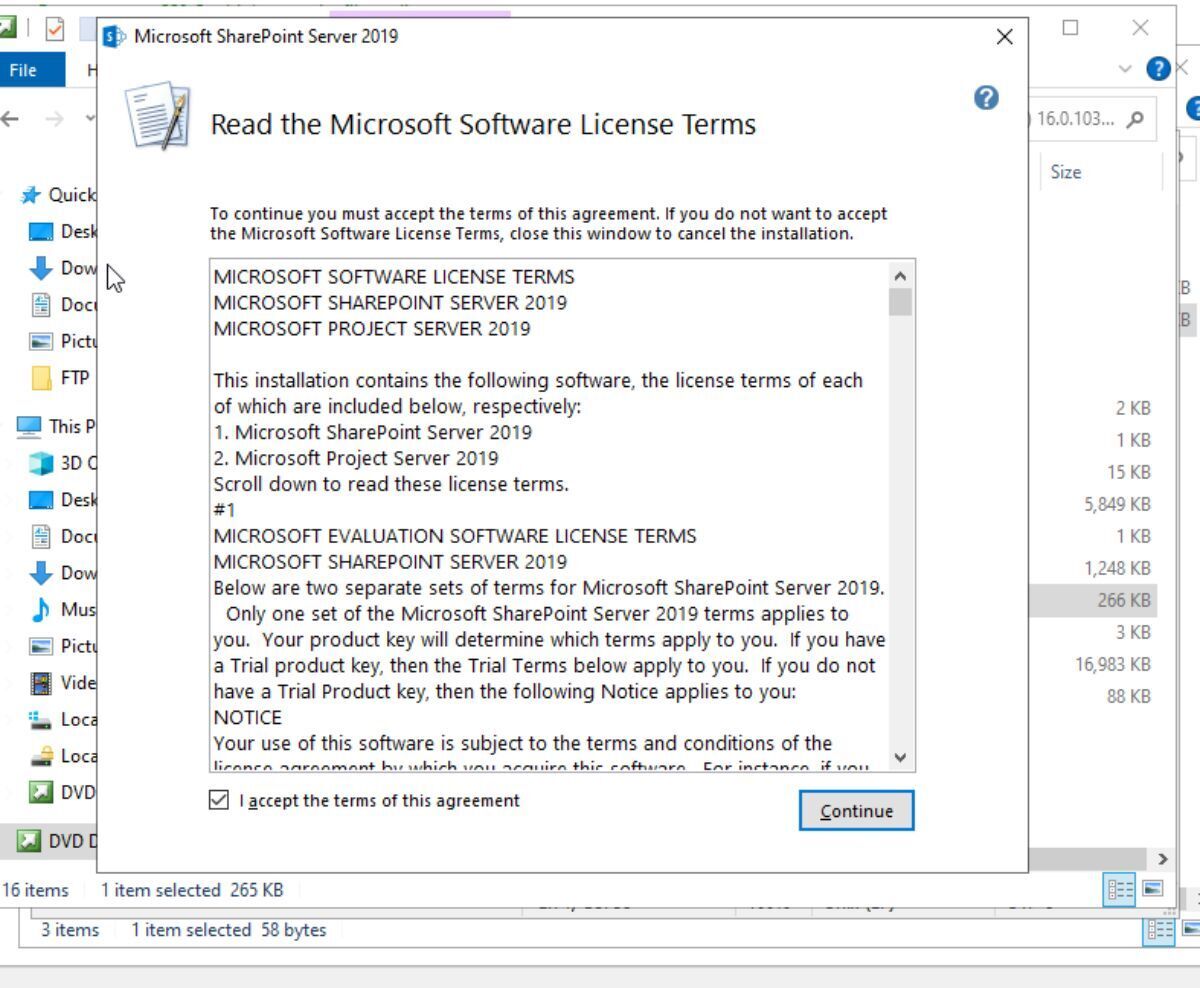This screenshot has height=988, width=1200.
Task: Click horizontal scrollbar right arrow in Explorer
Action: pos(1161,859)
